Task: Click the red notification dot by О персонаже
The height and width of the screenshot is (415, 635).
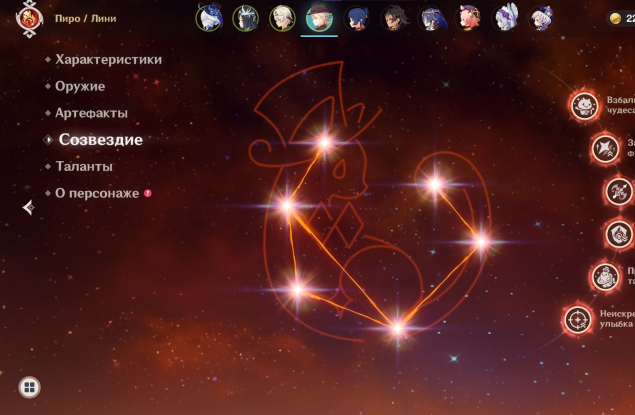Action: [148, 193]
